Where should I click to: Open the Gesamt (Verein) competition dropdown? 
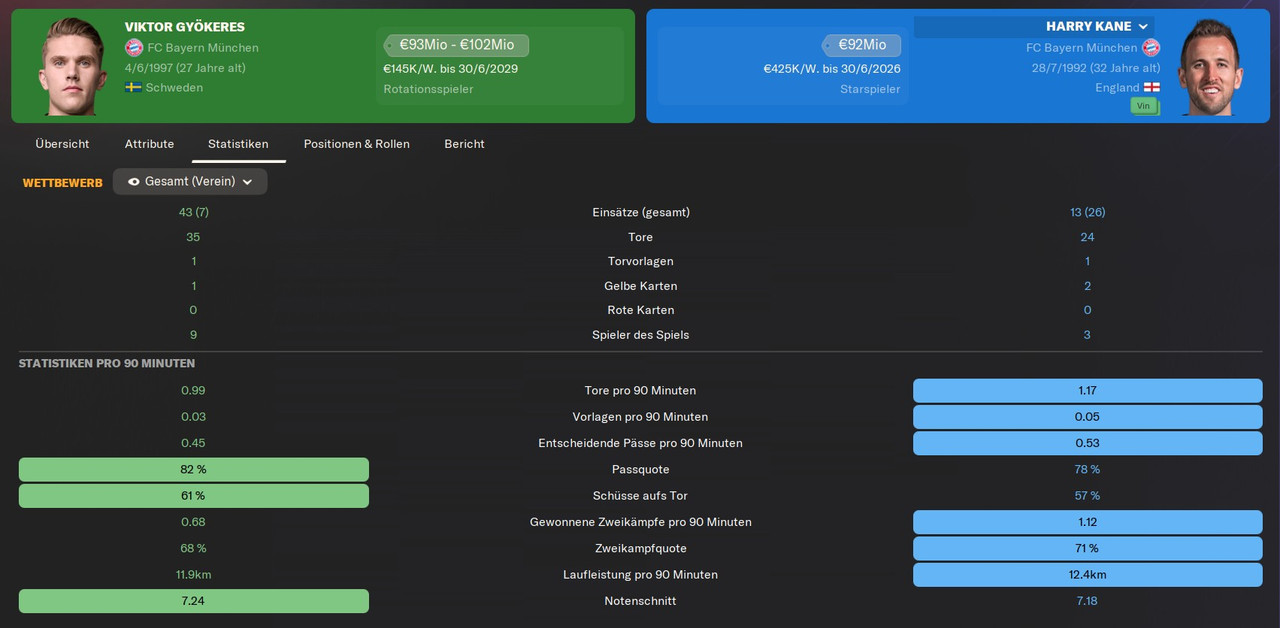tap(190, 182)
